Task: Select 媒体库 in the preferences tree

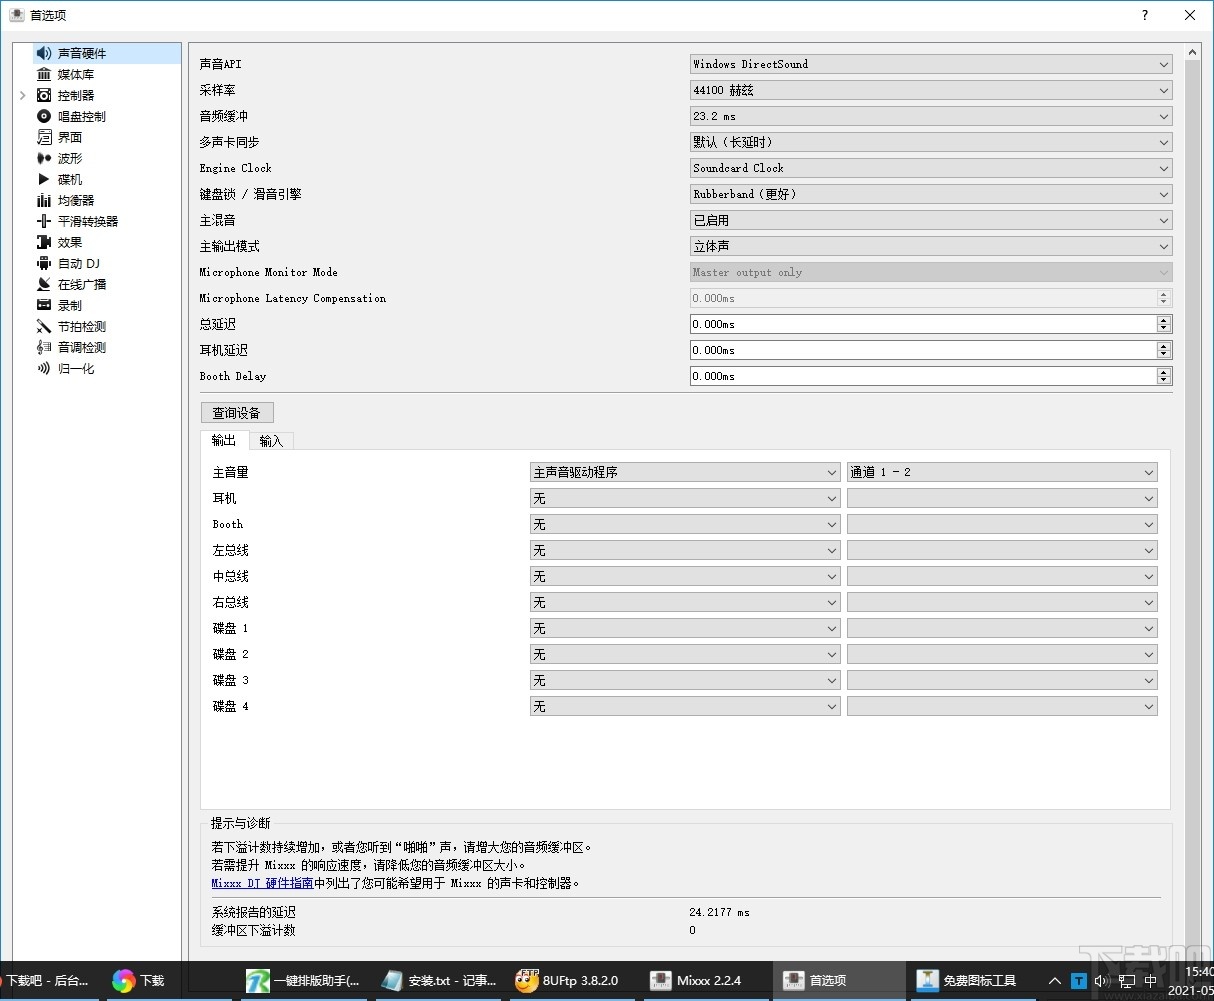Action: click(76, 74)
